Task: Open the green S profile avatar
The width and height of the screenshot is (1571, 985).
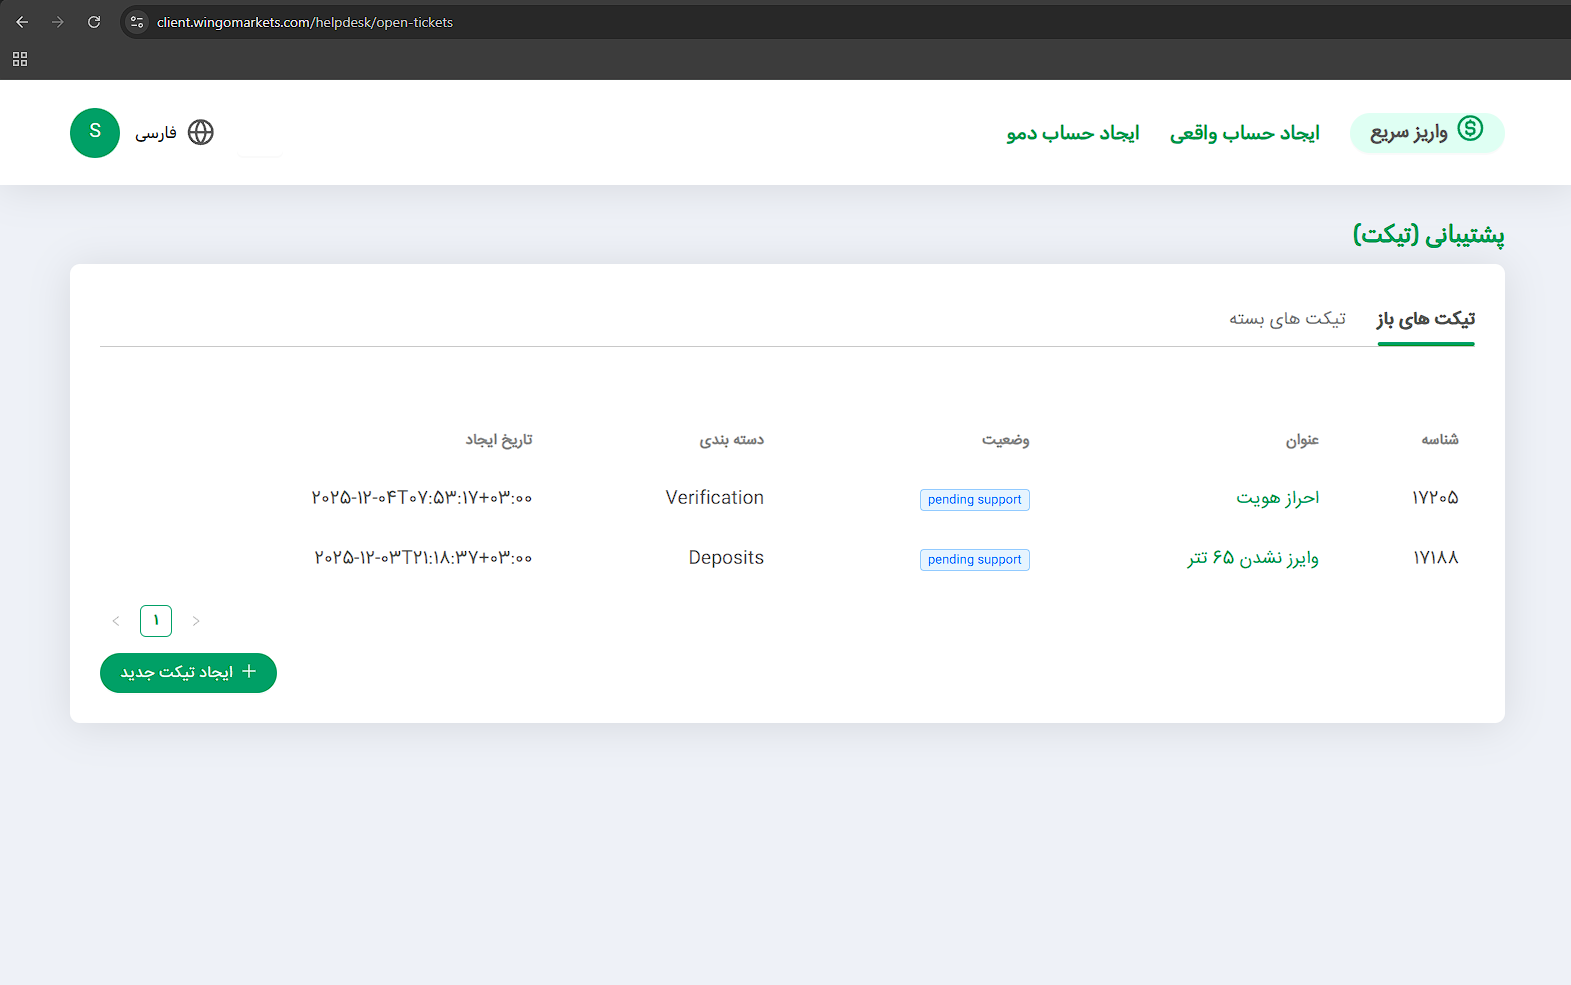Action: click(95, 133)
